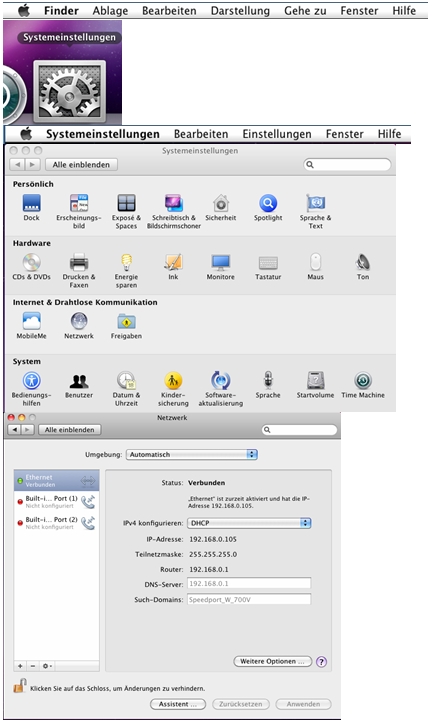Click the Teilnetzmaske value 255.255.255.0
This screenshot has width=436, height=726.
pyautogui.click(x=213, y=554)
